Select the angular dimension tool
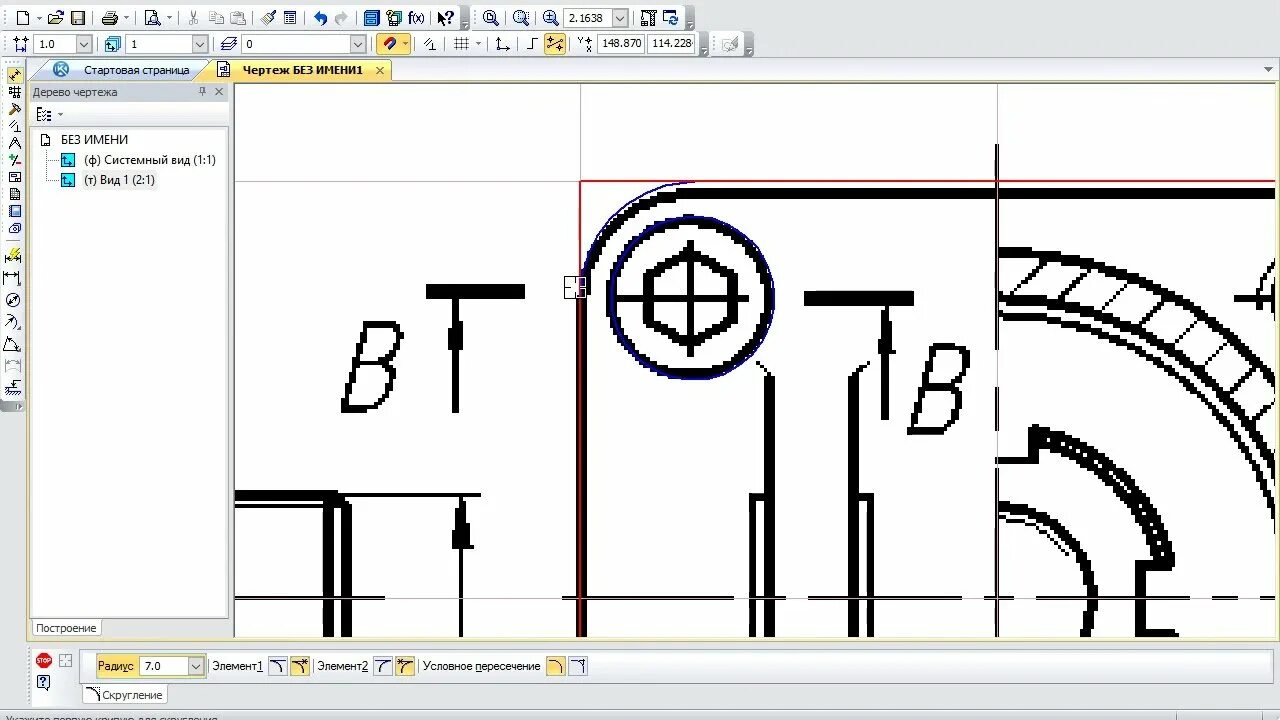This screenshot has height=720, width=1280. click(13, 344)
